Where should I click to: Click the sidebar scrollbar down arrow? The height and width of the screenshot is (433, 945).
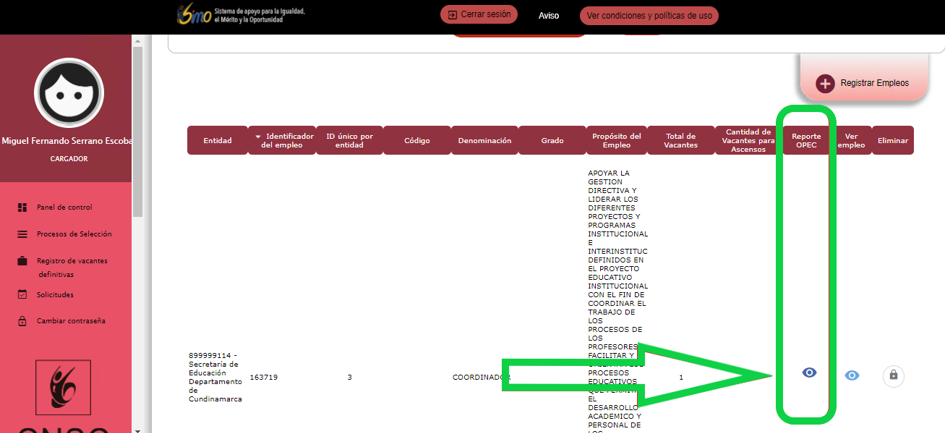pyautogui.click(x=138, y=428)
